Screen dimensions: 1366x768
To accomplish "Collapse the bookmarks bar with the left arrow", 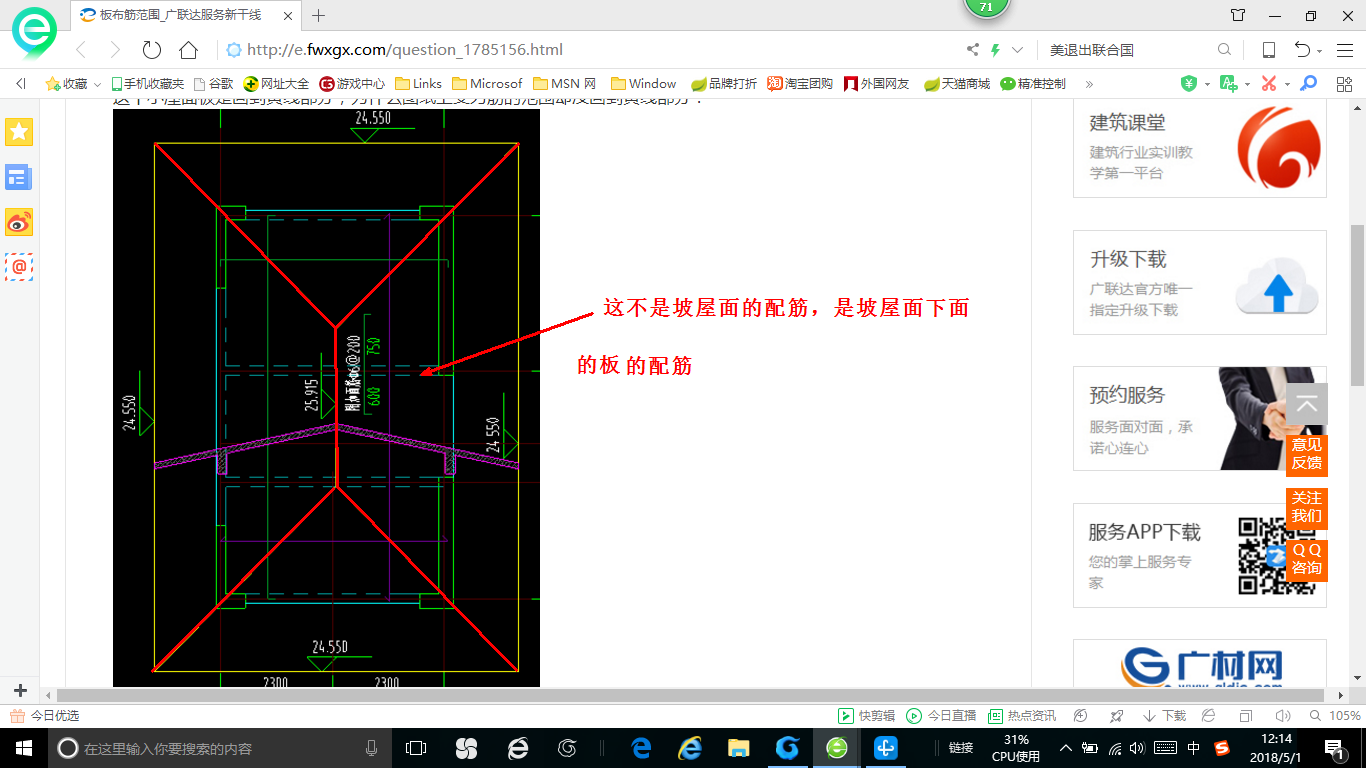I will click(21, 84).
